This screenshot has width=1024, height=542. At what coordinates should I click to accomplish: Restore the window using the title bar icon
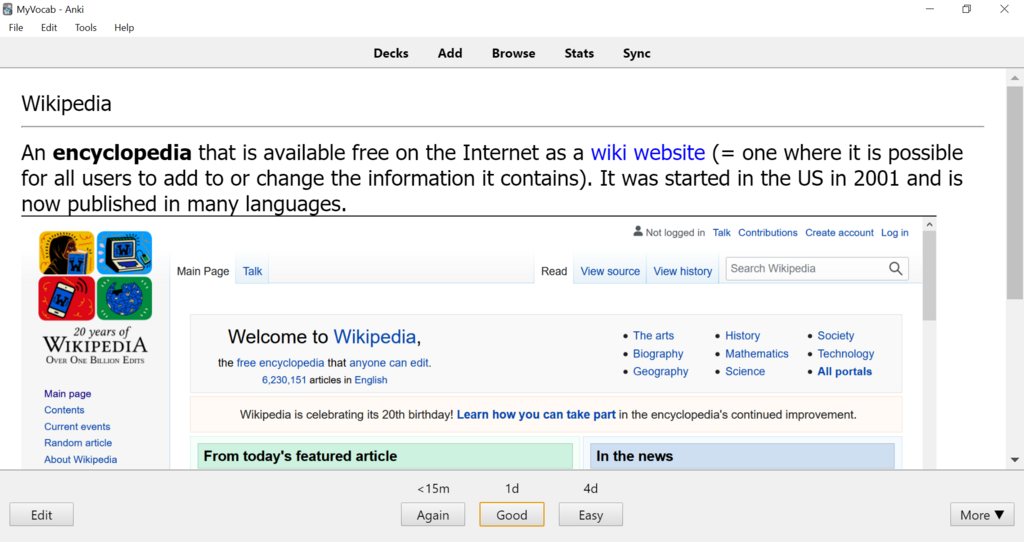[x=967, y=9]
